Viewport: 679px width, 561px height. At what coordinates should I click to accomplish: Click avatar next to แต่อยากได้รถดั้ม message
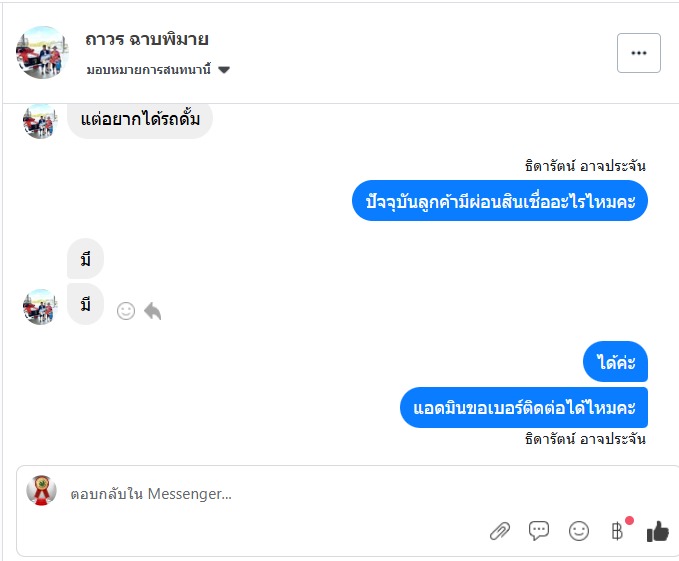coord(40,121)
